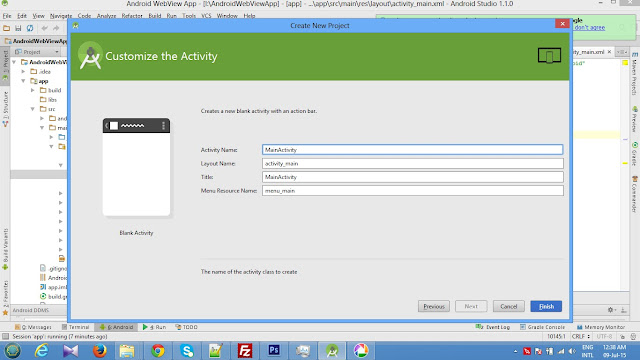This screenshot has height=360, width=640.
Task: Click the Synchronize toolbar icon
Action: (30, 28)
